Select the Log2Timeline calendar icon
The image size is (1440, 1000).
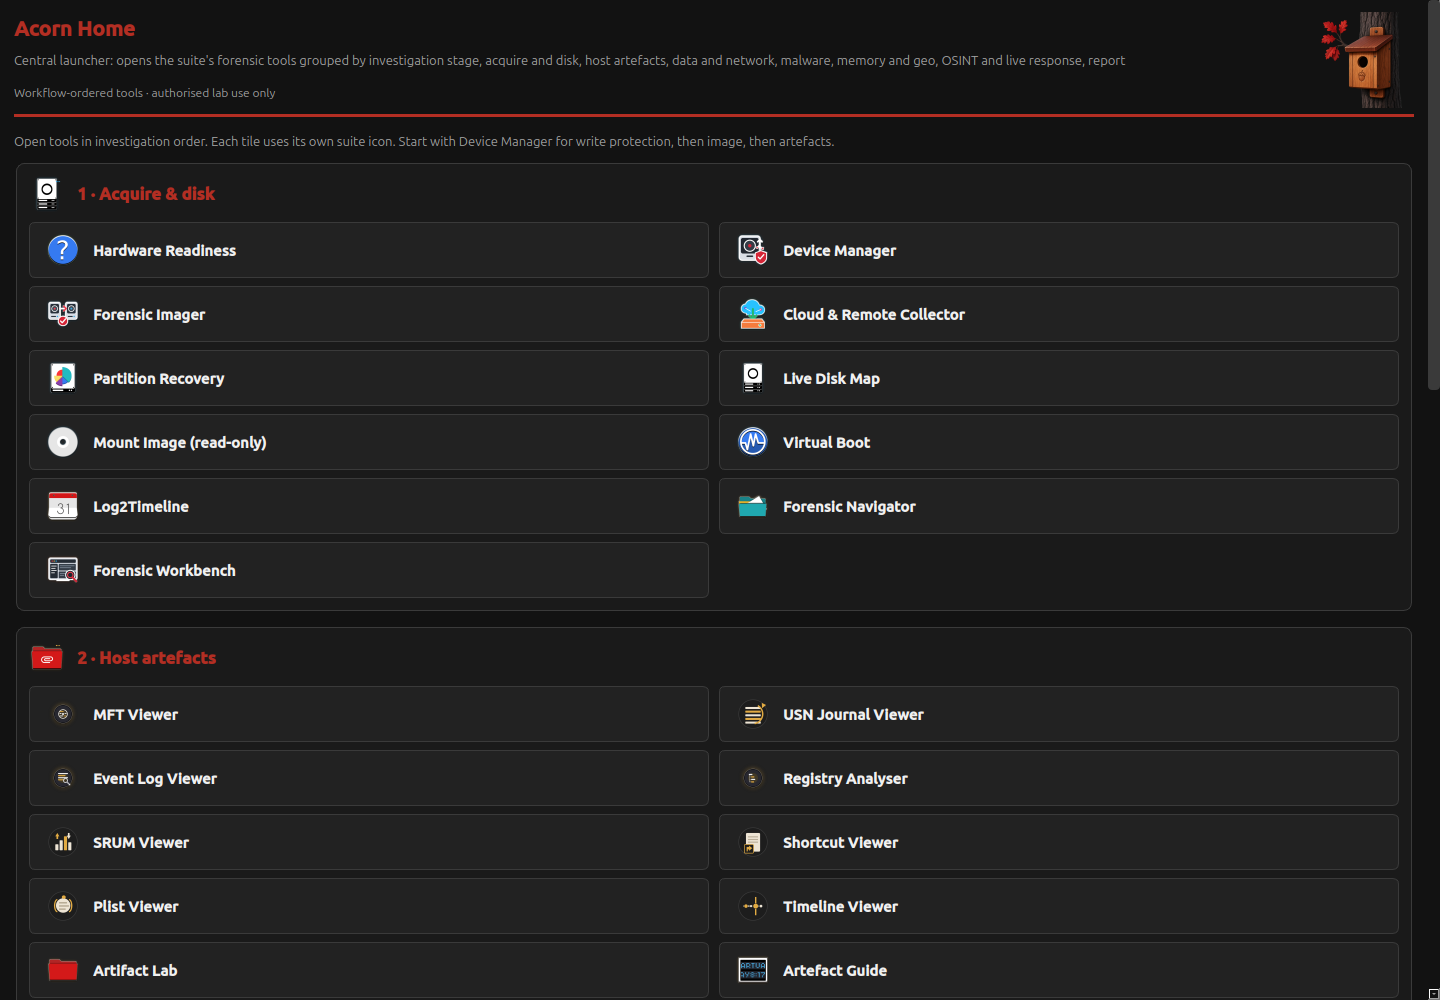click(x=63, y=506)
